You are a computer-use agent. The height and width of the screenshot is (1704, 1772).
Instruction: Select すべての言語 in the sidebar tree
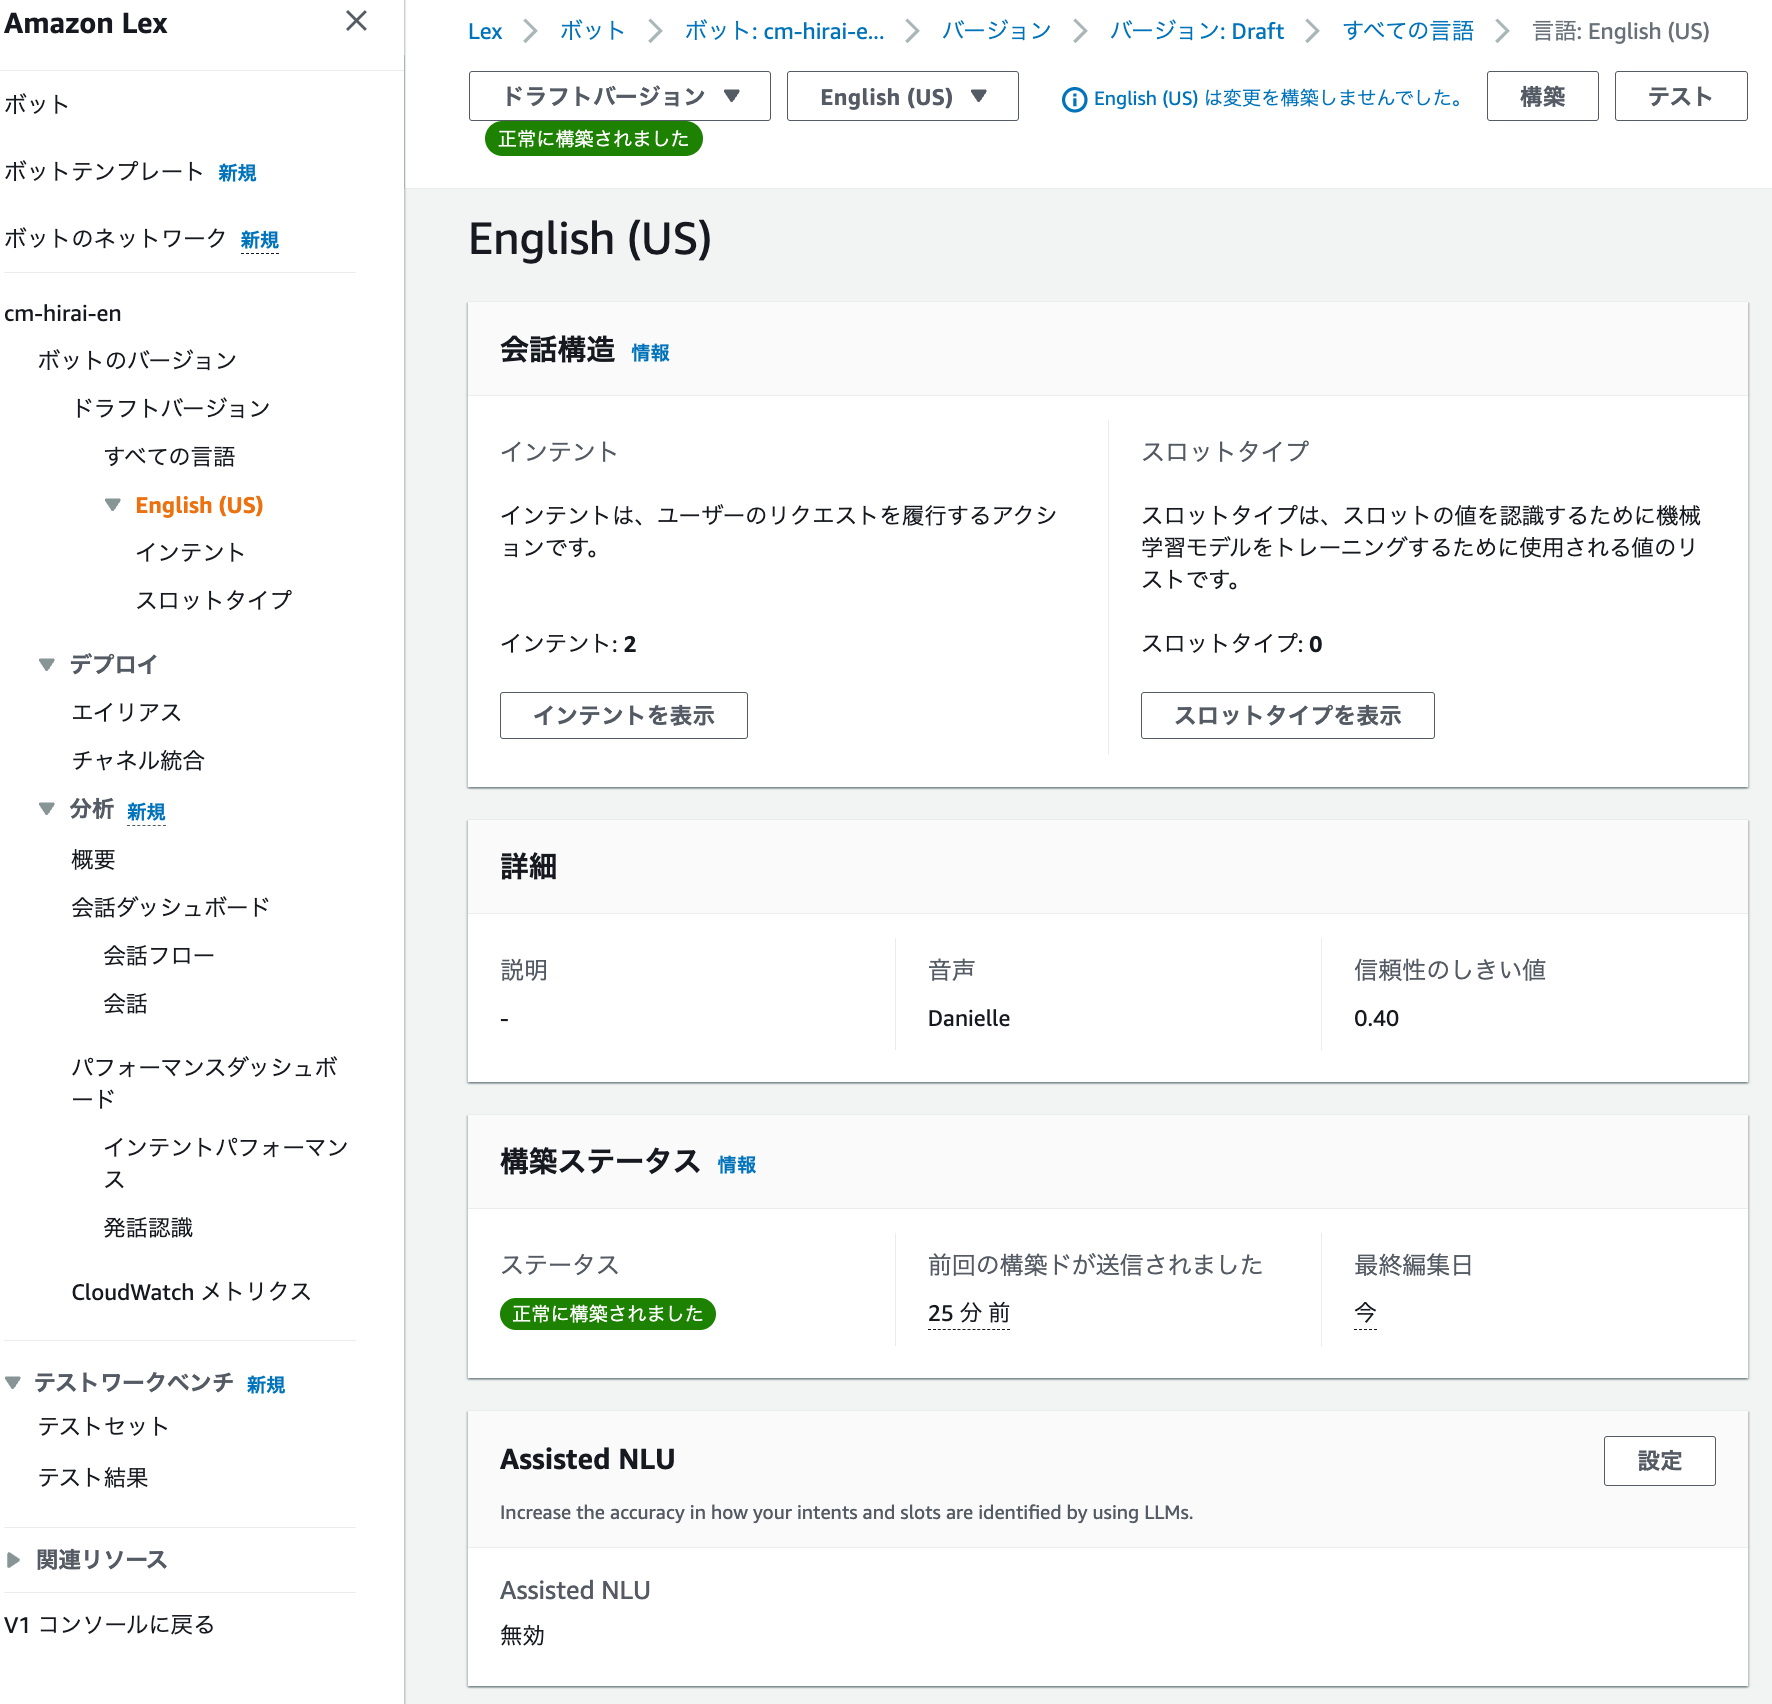pos(170,456)
